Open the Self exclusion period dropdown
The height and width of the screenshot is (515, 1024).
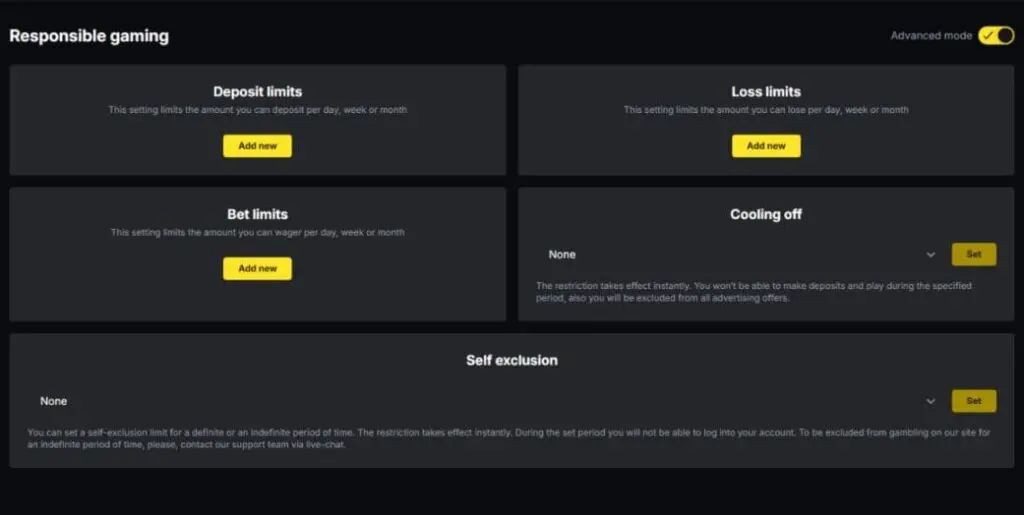[480, 401]
